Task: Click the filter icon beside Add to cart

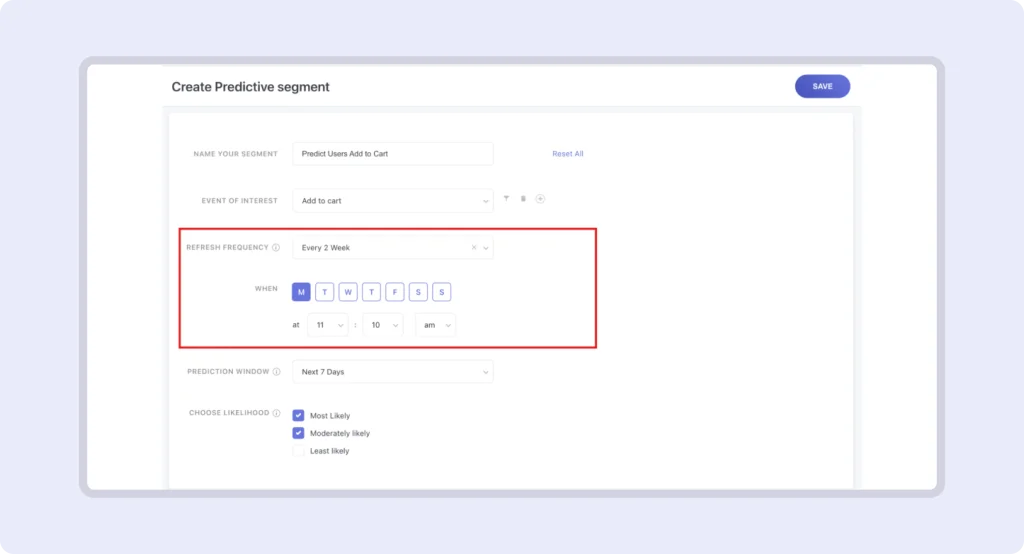Action: tap(506, 199)
